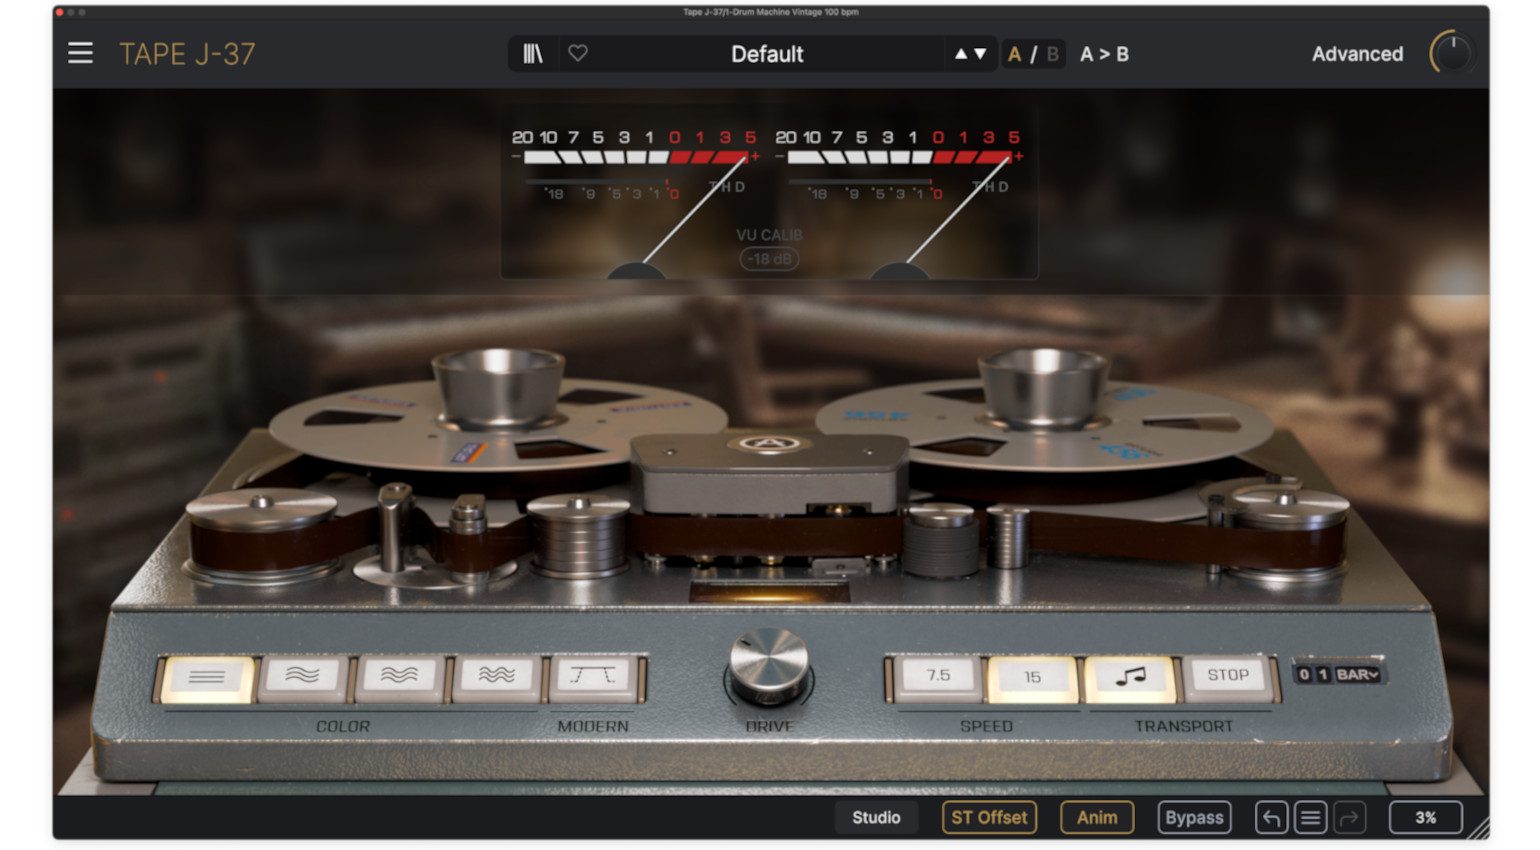This screenshot has height=850, width=1540.
Task: Open the preset library browser icon
Action: coord(533,54)
